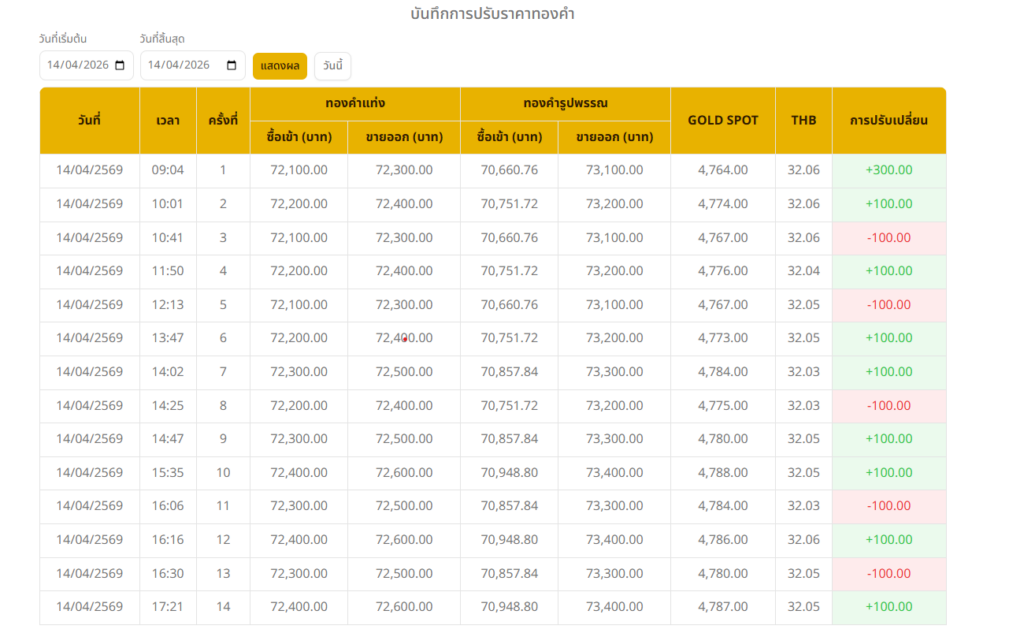This screenshot has height=633, width=1024.
Task: Select the ครั้งที่ column header
Action: (x=222, y=121)
